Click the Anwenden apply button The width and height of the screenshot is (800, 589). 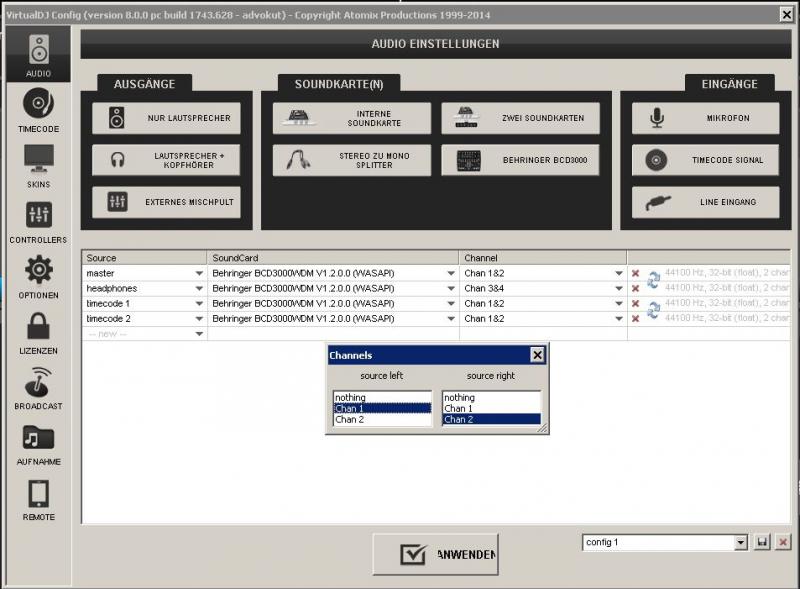(x=435, y=554)
